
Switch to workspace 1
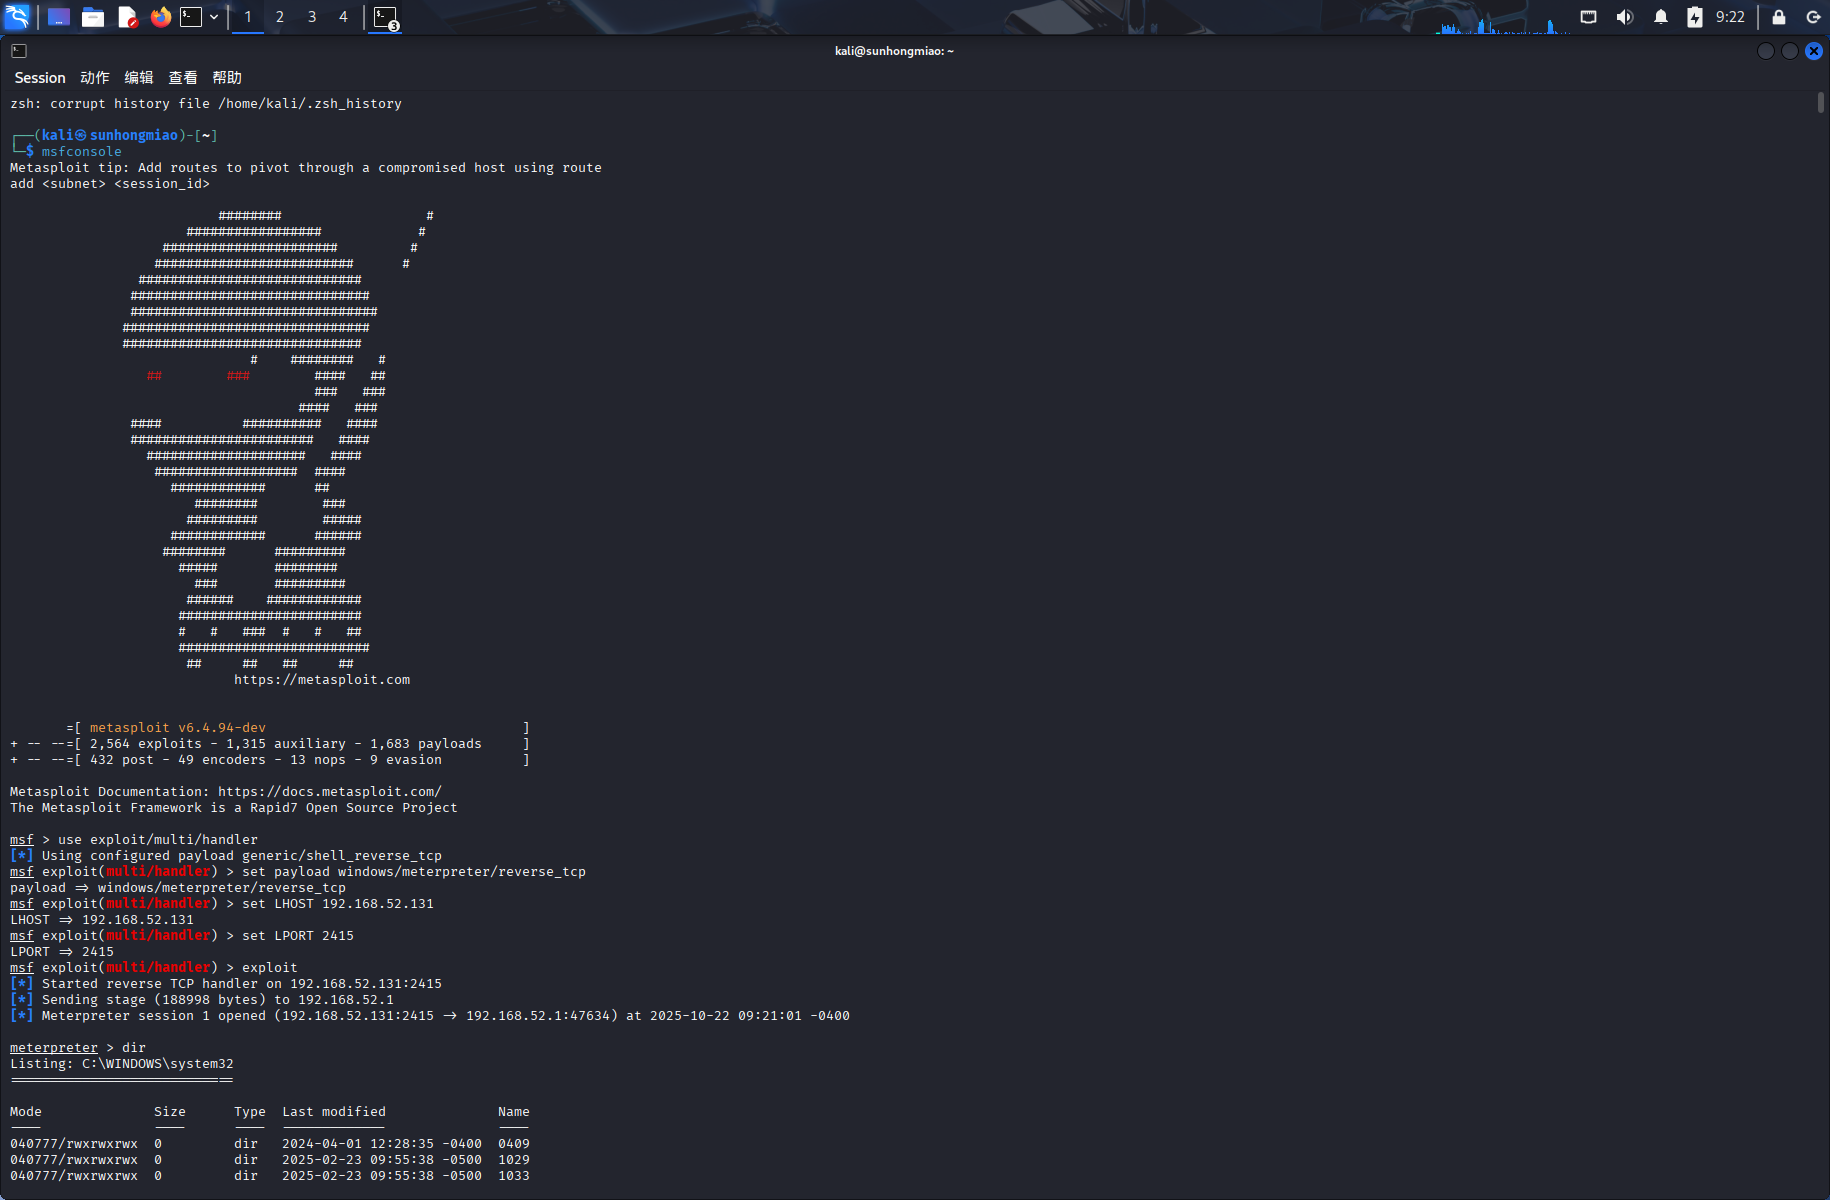[248, 17]
